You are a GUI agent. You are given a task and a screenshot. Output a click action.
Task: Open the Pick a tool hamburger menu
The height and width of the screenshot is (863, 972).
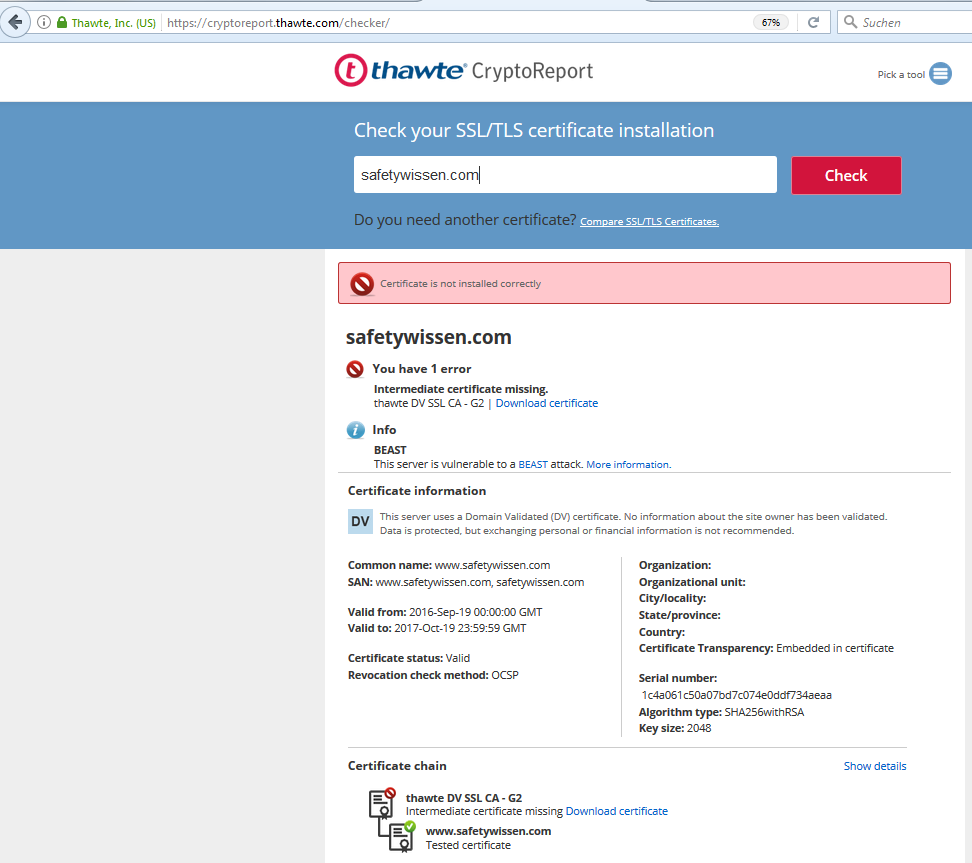[x=940, y=74]
